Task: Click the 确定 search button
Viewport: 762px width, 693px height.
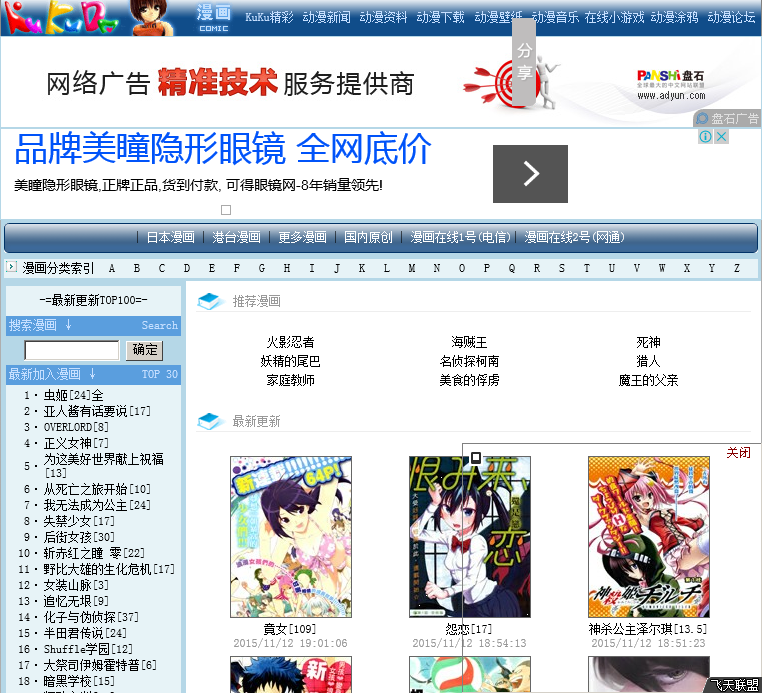Action: click(144, 350)
